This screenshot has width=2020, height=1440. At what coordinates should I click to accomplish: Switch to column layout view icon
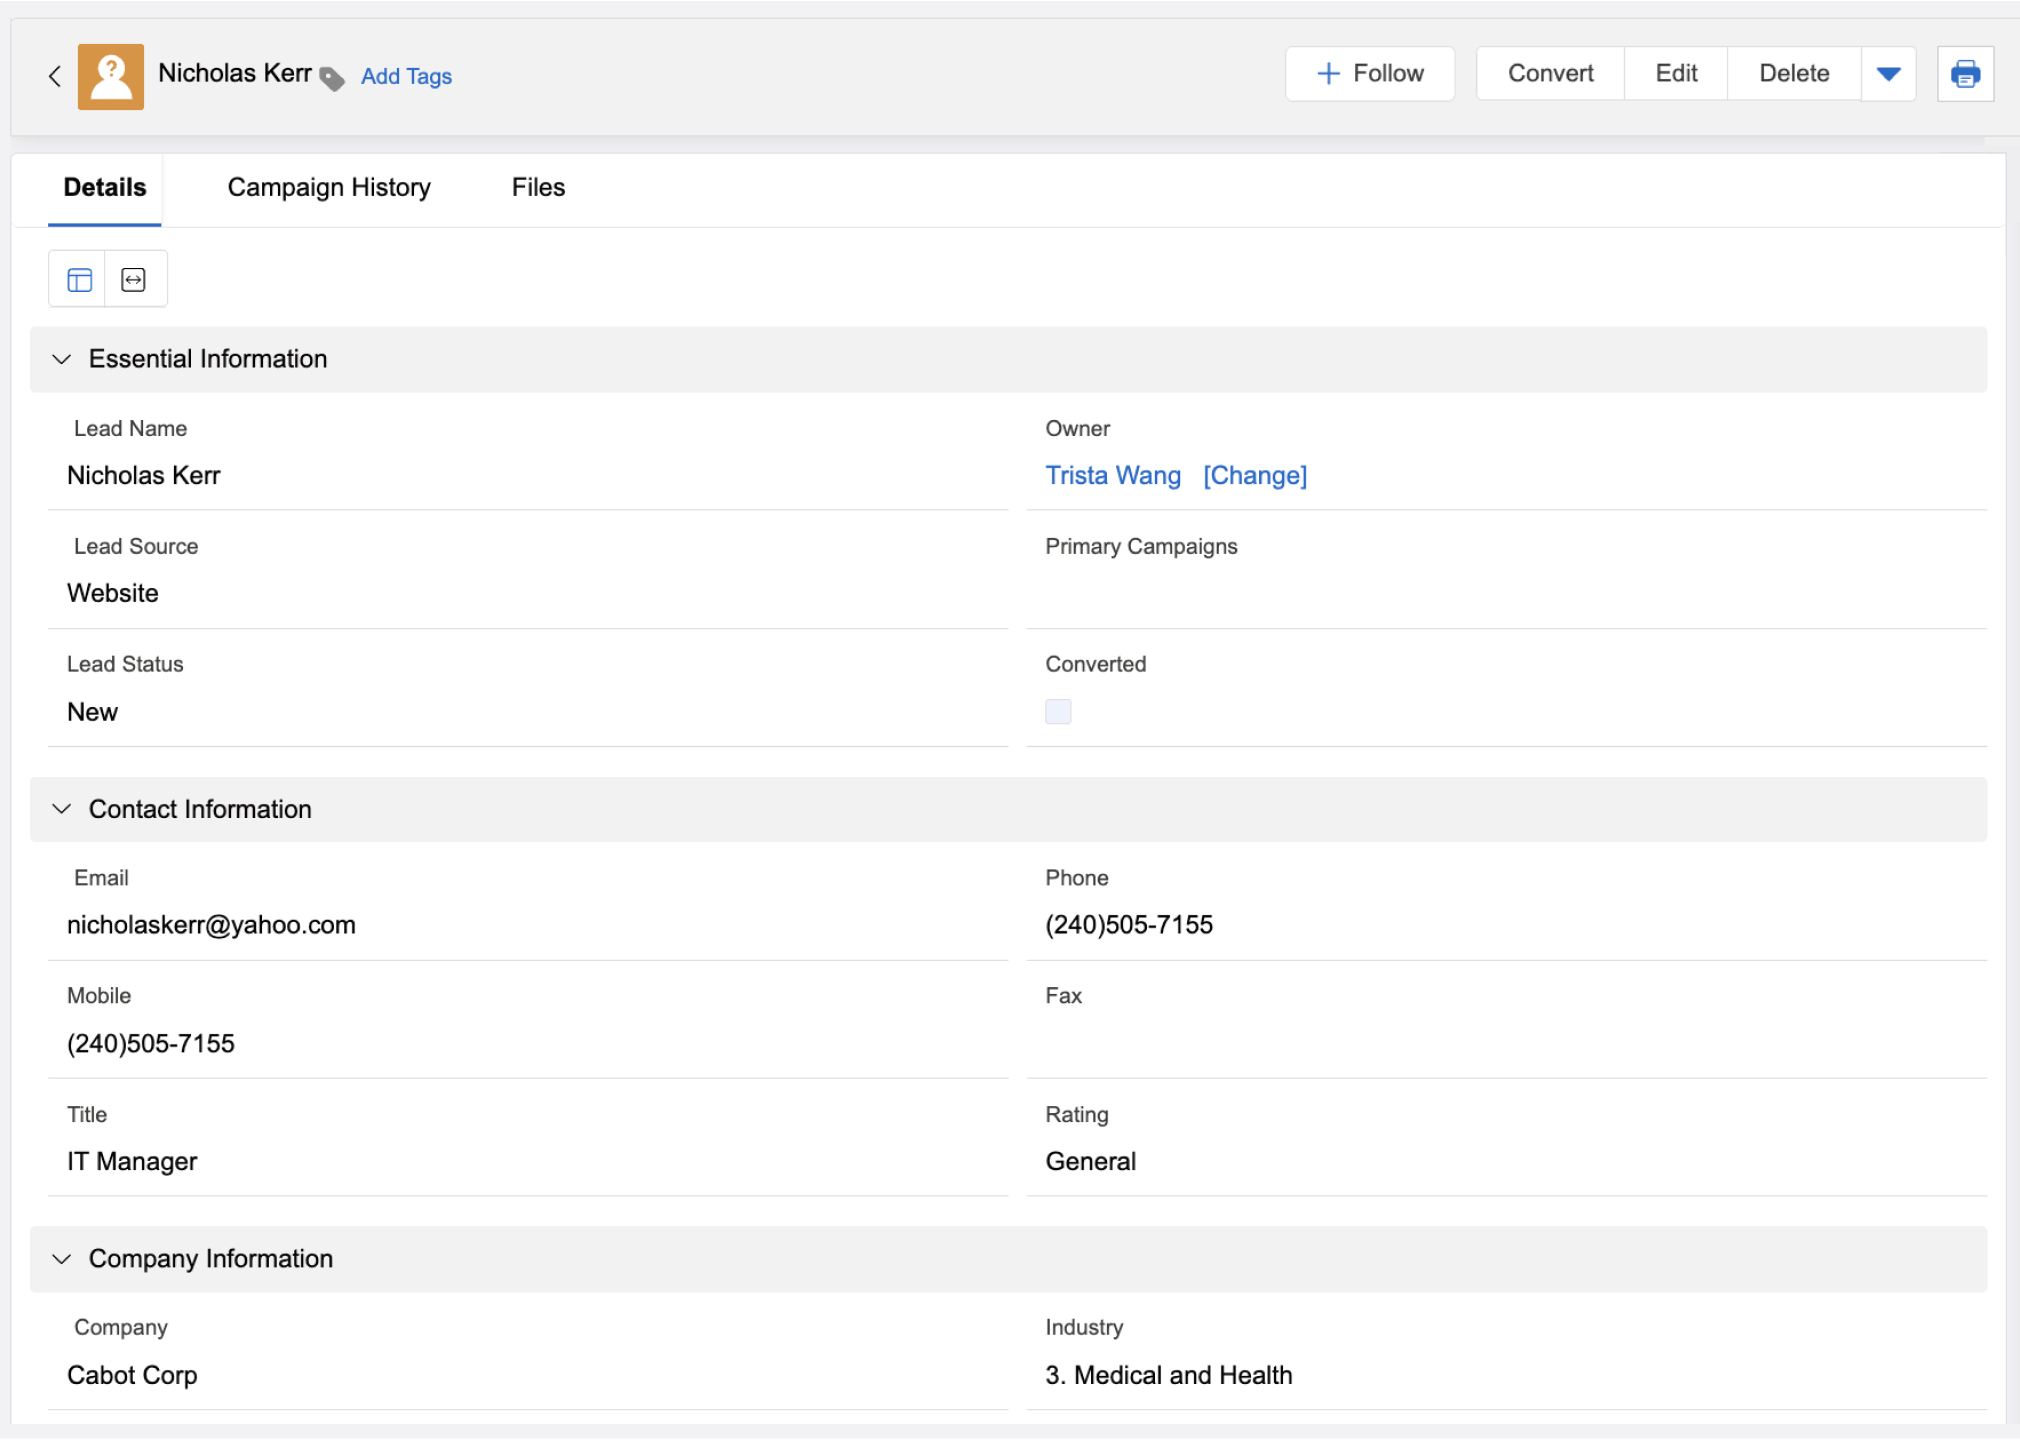point(79,280)
